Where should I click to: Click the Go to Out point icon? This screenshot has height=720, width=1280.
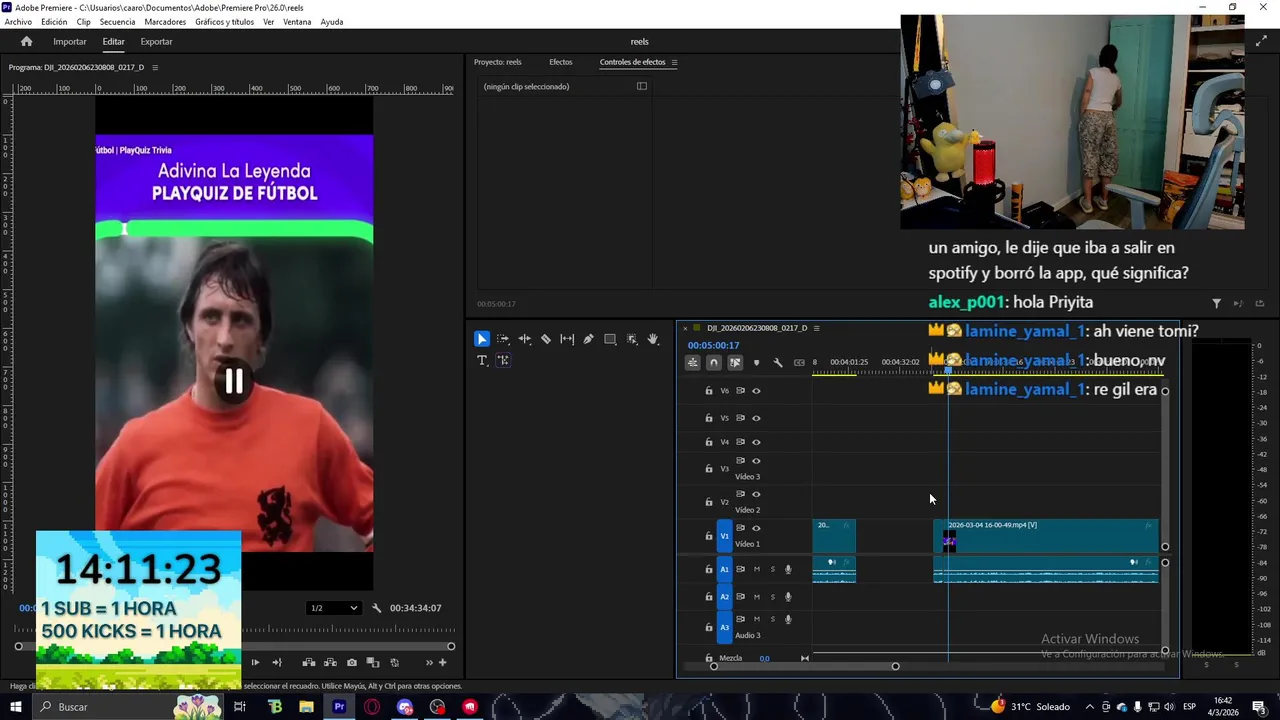277,662
